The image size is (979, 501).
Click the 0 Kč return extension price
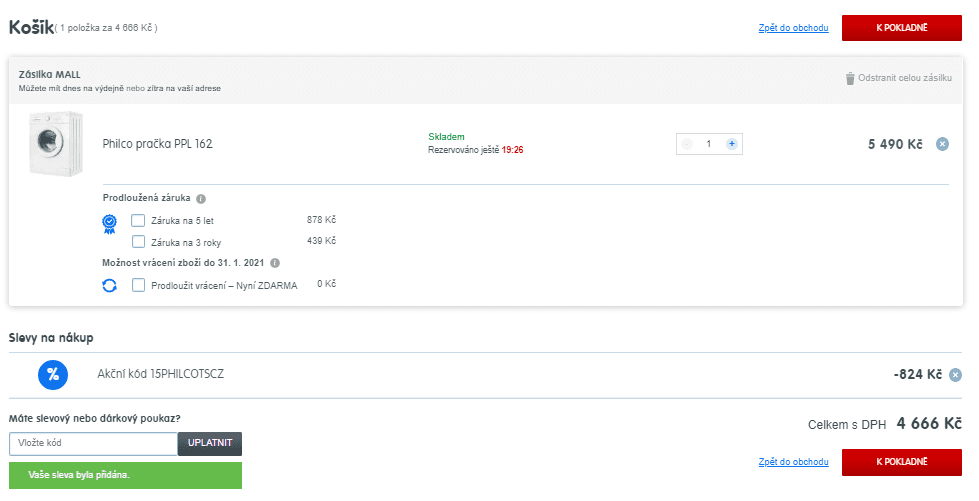(327, 284)
